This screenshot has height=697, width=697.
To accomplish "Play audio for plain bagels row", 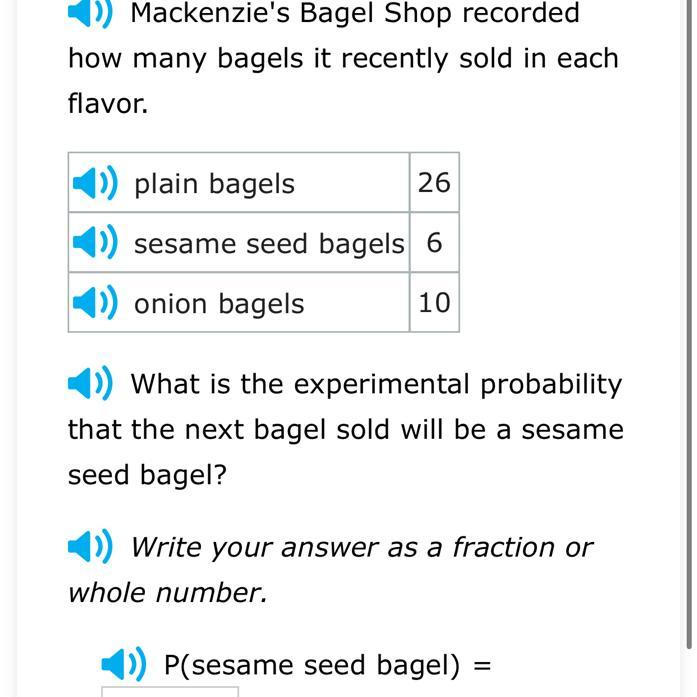I will [x=95, y=183].
